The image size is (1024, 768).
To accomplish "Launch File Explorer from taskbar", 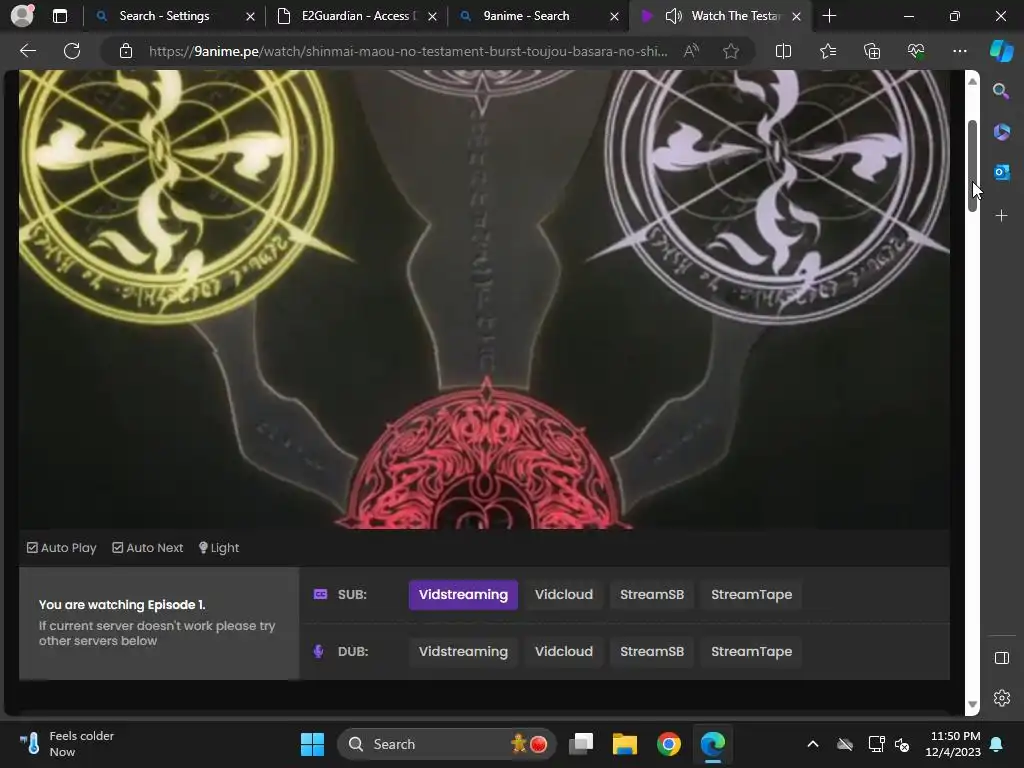I will (624, 744).
